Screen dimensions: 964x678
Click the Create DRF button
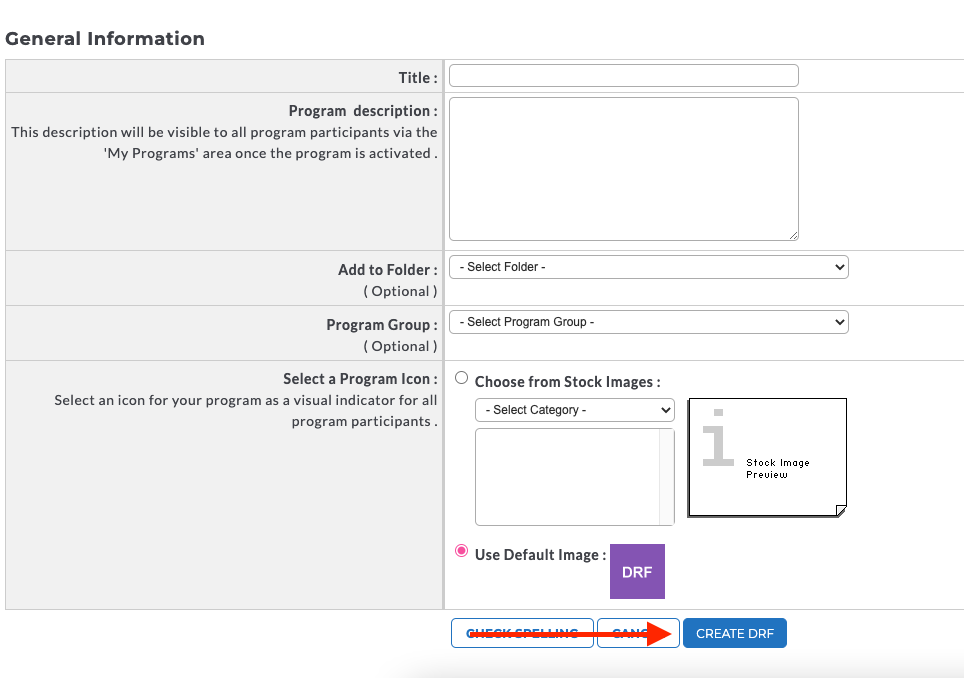tap(735, 633)
